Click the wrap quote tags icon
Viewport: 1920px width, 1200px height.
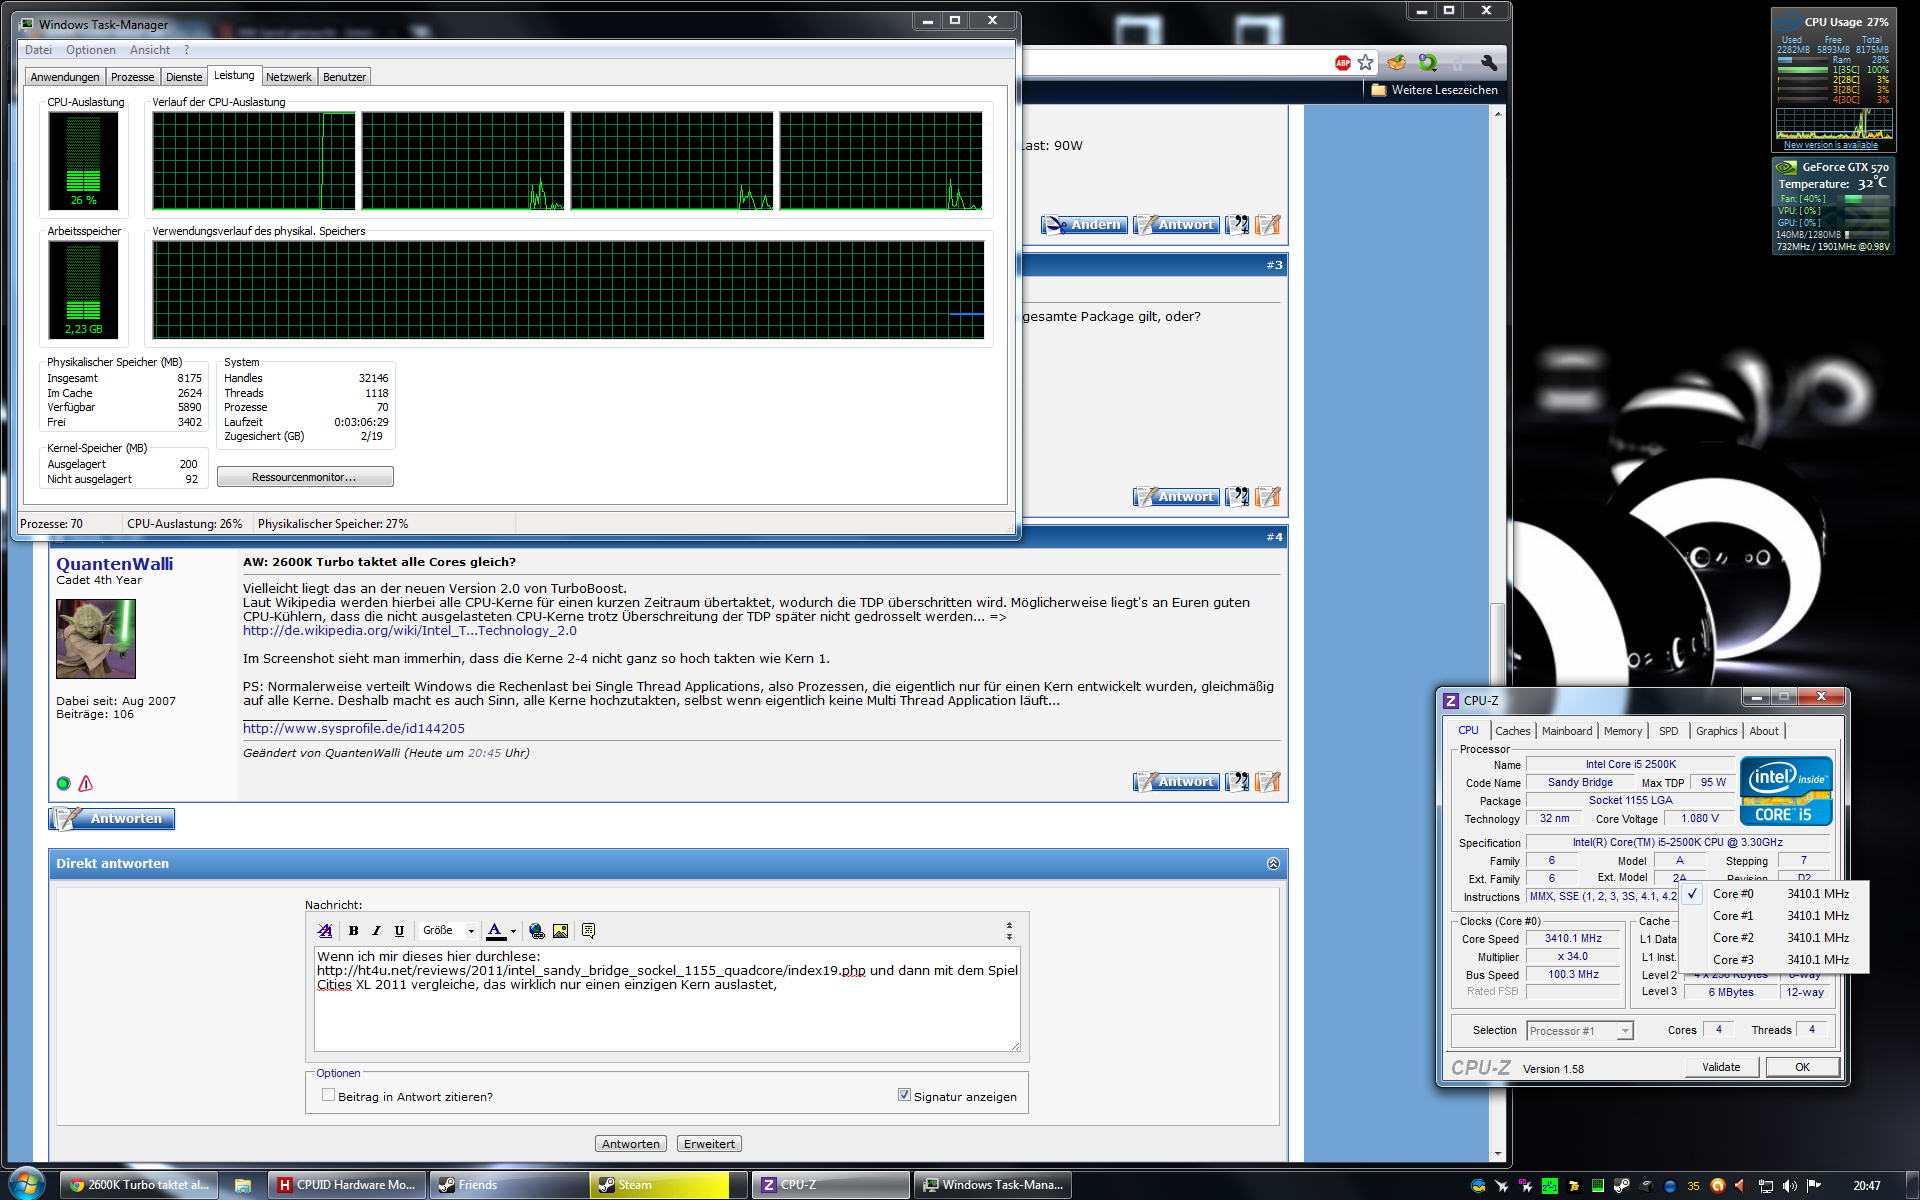(x=588, y=931)
